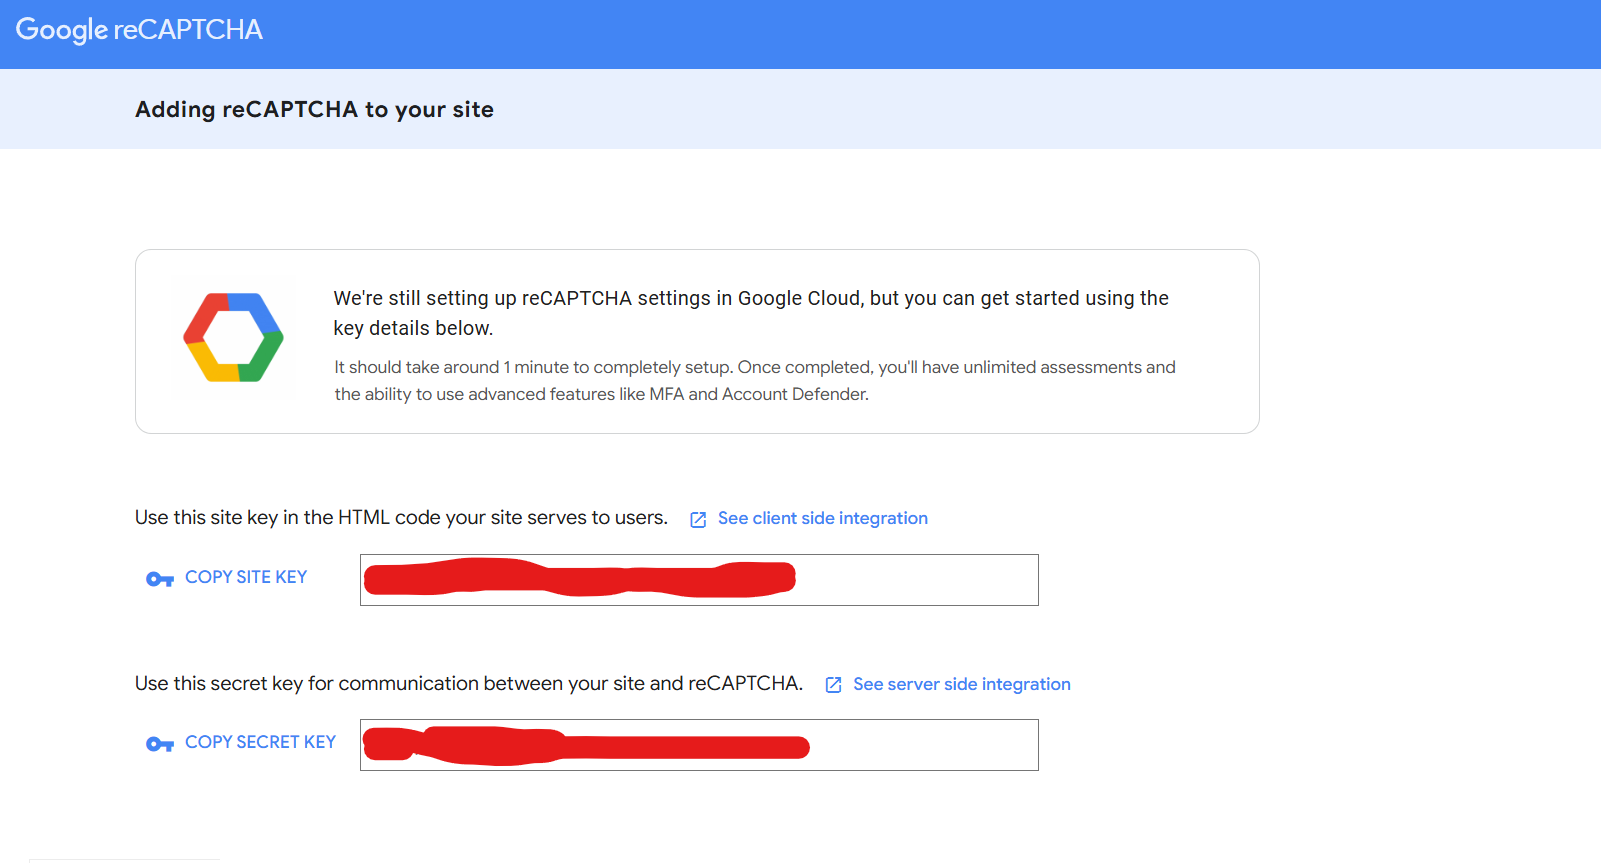Viewport: 1601px width, 863px height.
Task: Copy the site key via COPY SITE KEY
Action: click(246, 577)
